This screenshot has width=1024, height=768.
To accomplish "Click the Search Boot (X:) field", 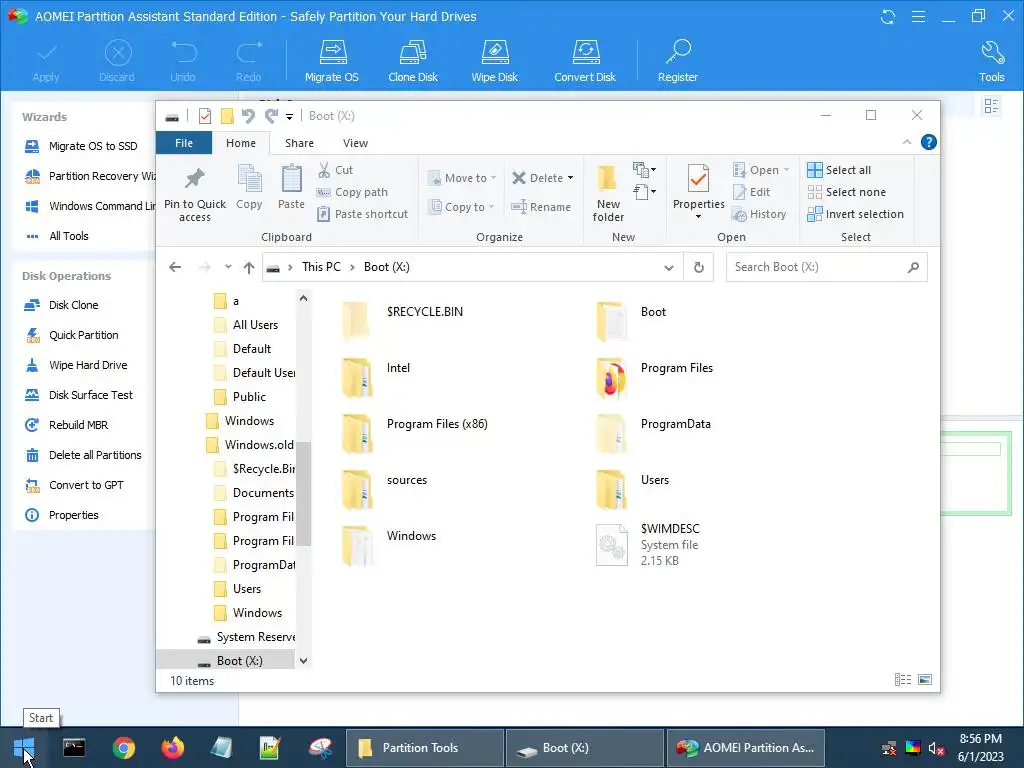I will click(827, 267).
